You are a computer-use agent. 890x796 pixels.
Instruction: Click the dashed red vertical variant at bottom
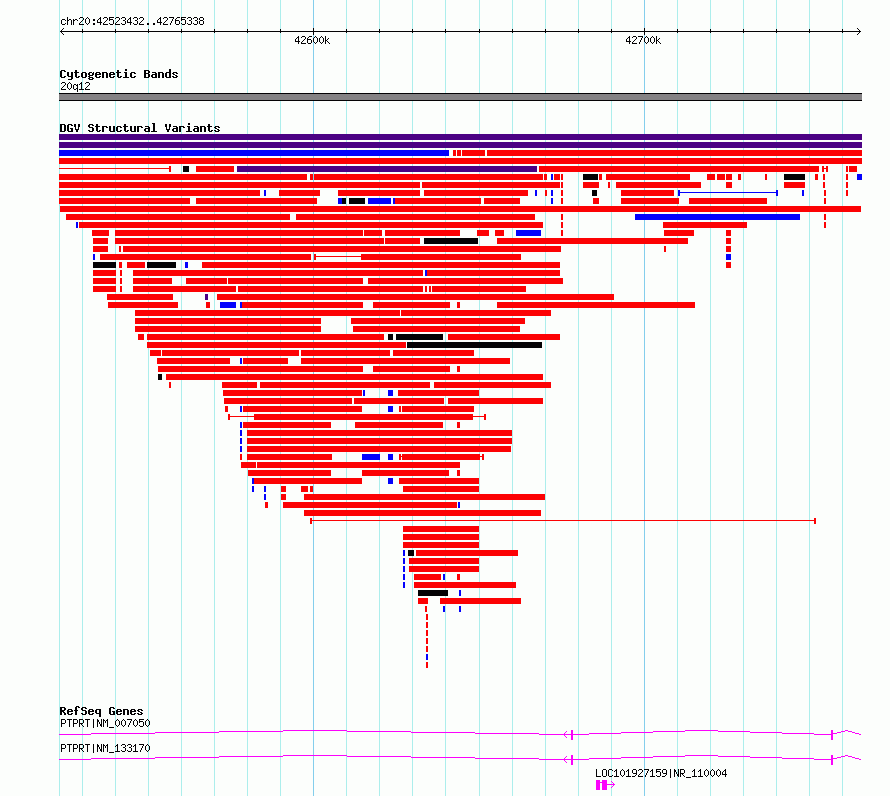point(427,637)
